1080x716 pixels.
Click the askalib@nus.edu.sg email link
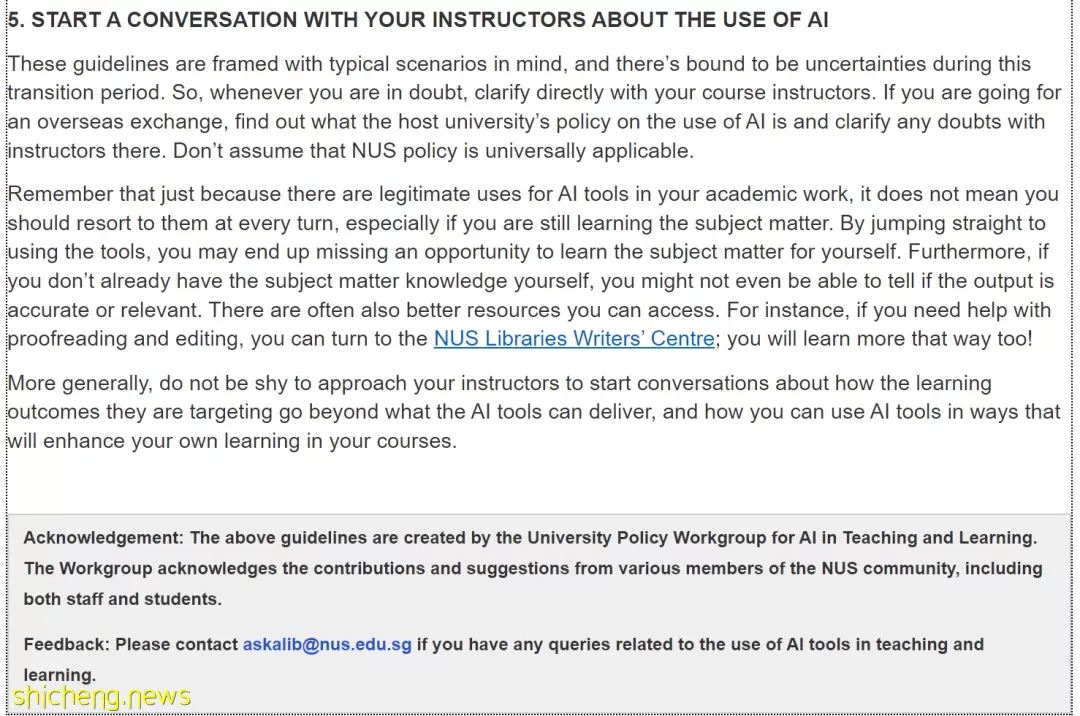click(327, 644)
